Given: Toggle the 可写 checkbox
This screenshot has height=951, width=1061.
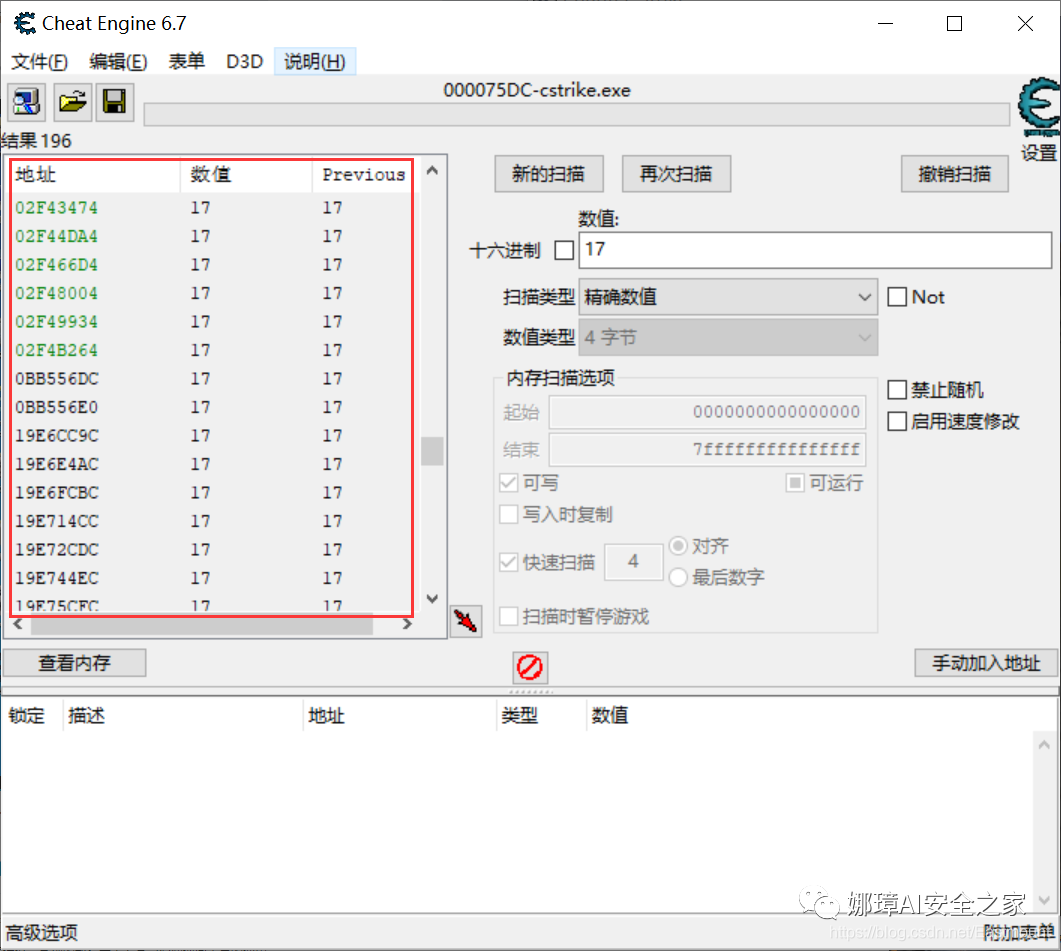Looking at the screenshot, I should [508, 483].
